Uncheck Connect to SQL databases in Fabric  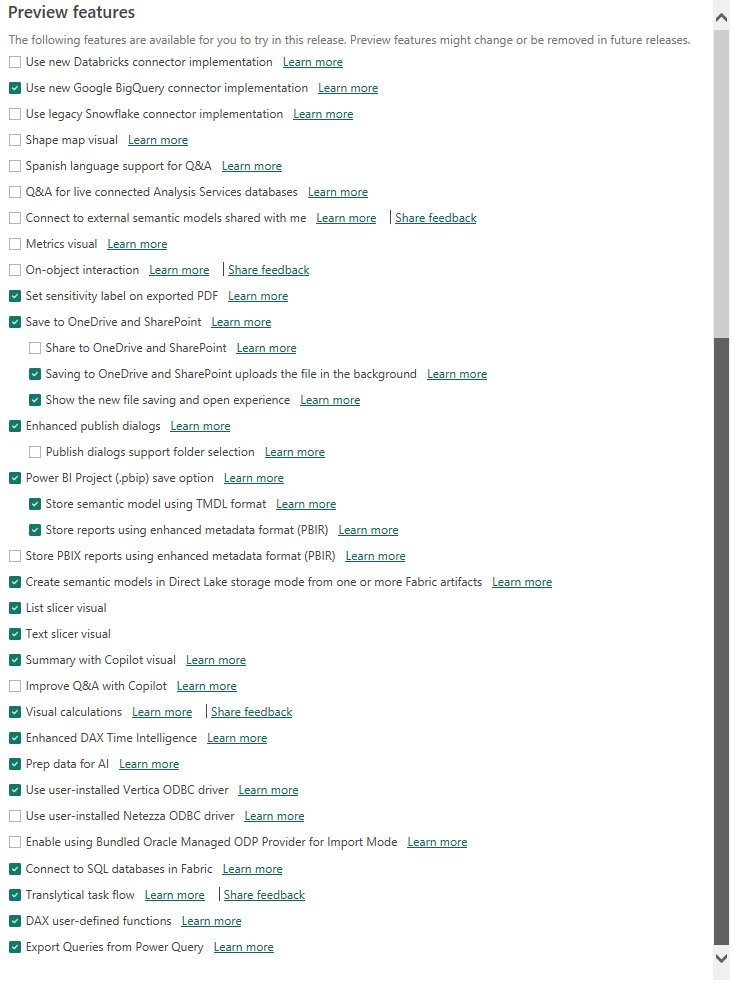(15, 869)
